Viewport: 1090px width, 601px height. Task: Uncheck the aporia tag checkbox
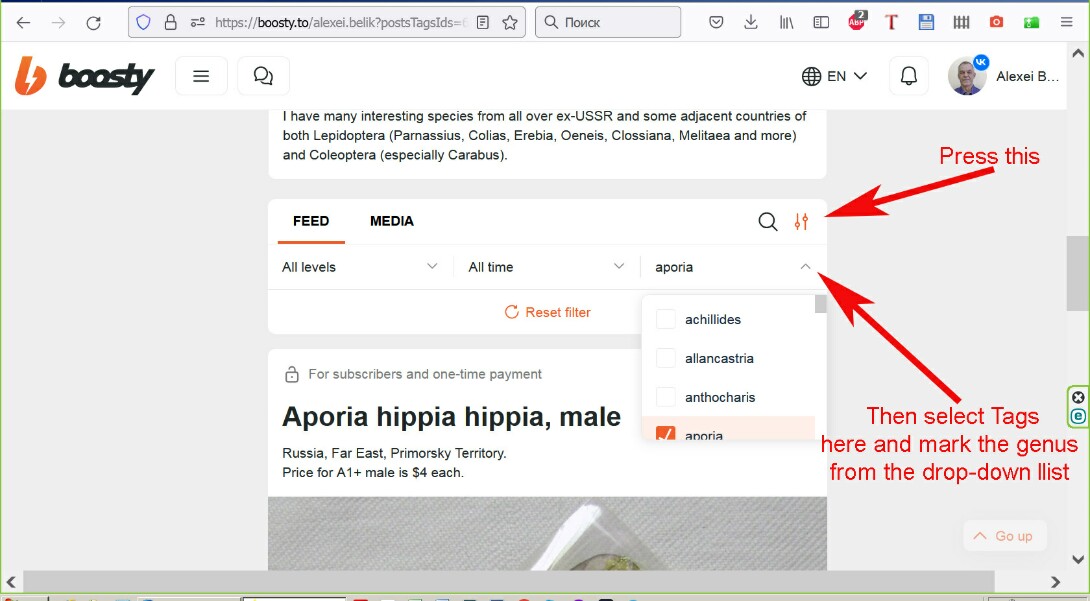[x=666, y=434]
